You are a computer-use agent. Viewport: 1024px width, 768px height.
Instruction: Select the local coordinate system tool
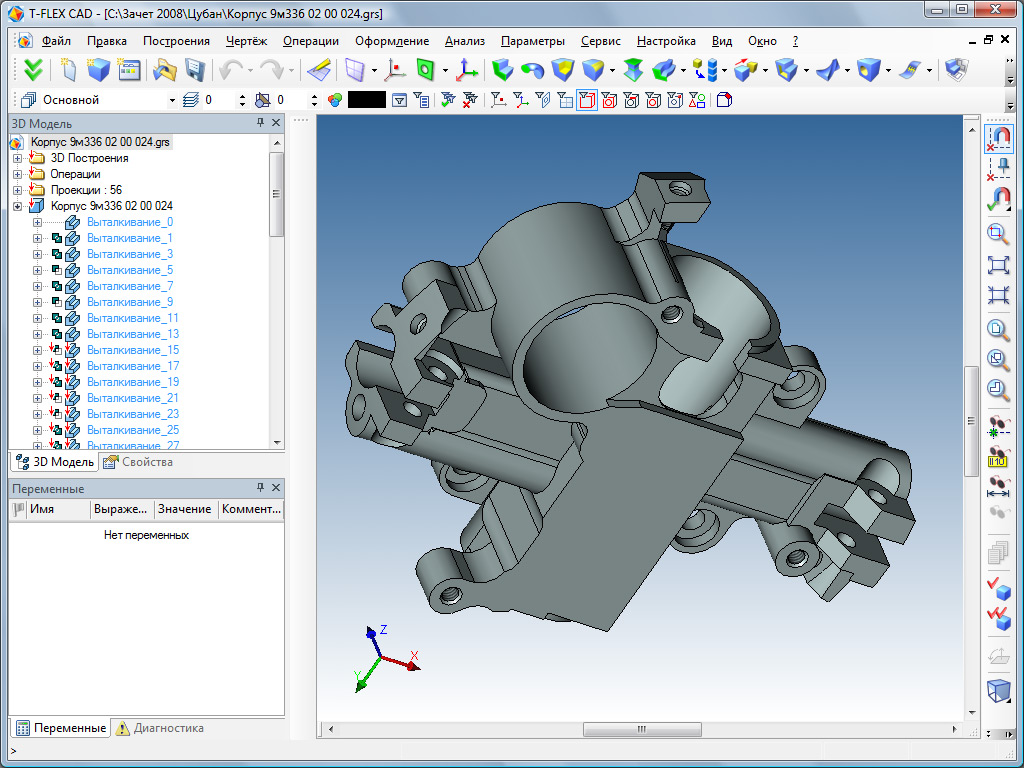coord(466,69)
